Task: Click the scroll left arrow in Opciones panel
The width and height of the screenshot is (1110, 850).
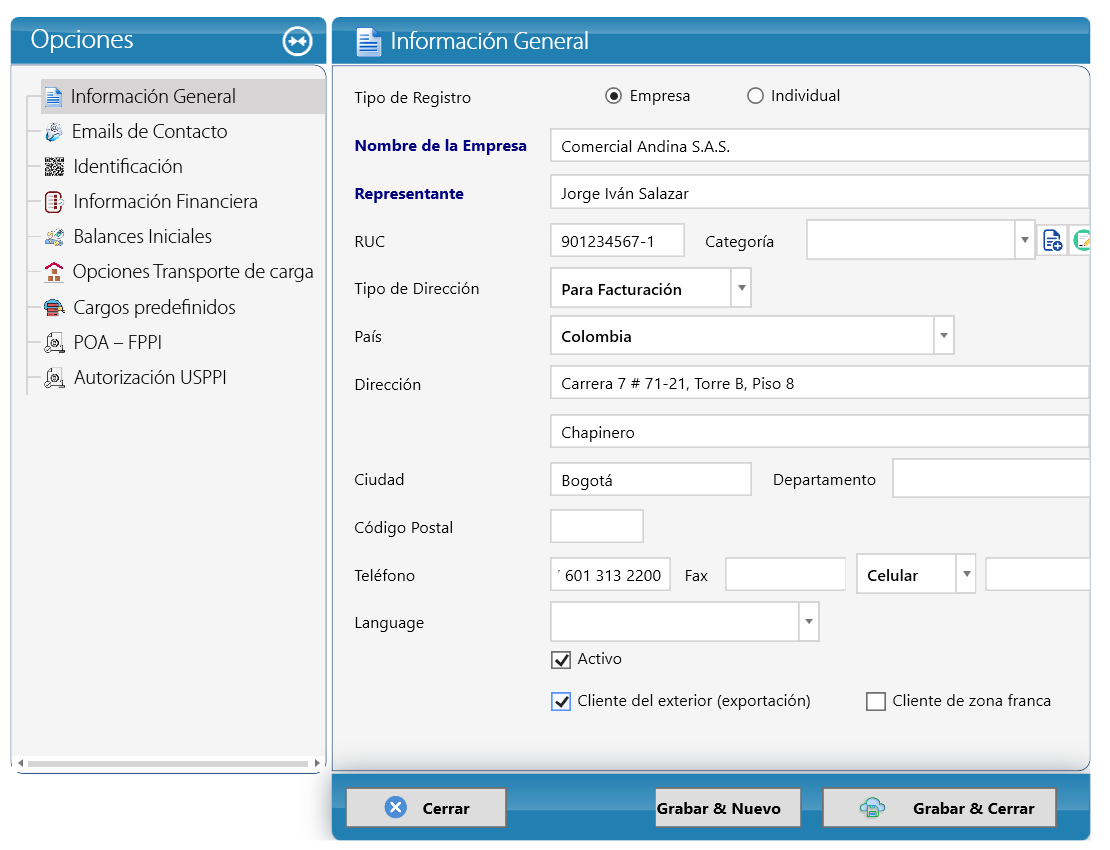Action: tap(21, 764)
